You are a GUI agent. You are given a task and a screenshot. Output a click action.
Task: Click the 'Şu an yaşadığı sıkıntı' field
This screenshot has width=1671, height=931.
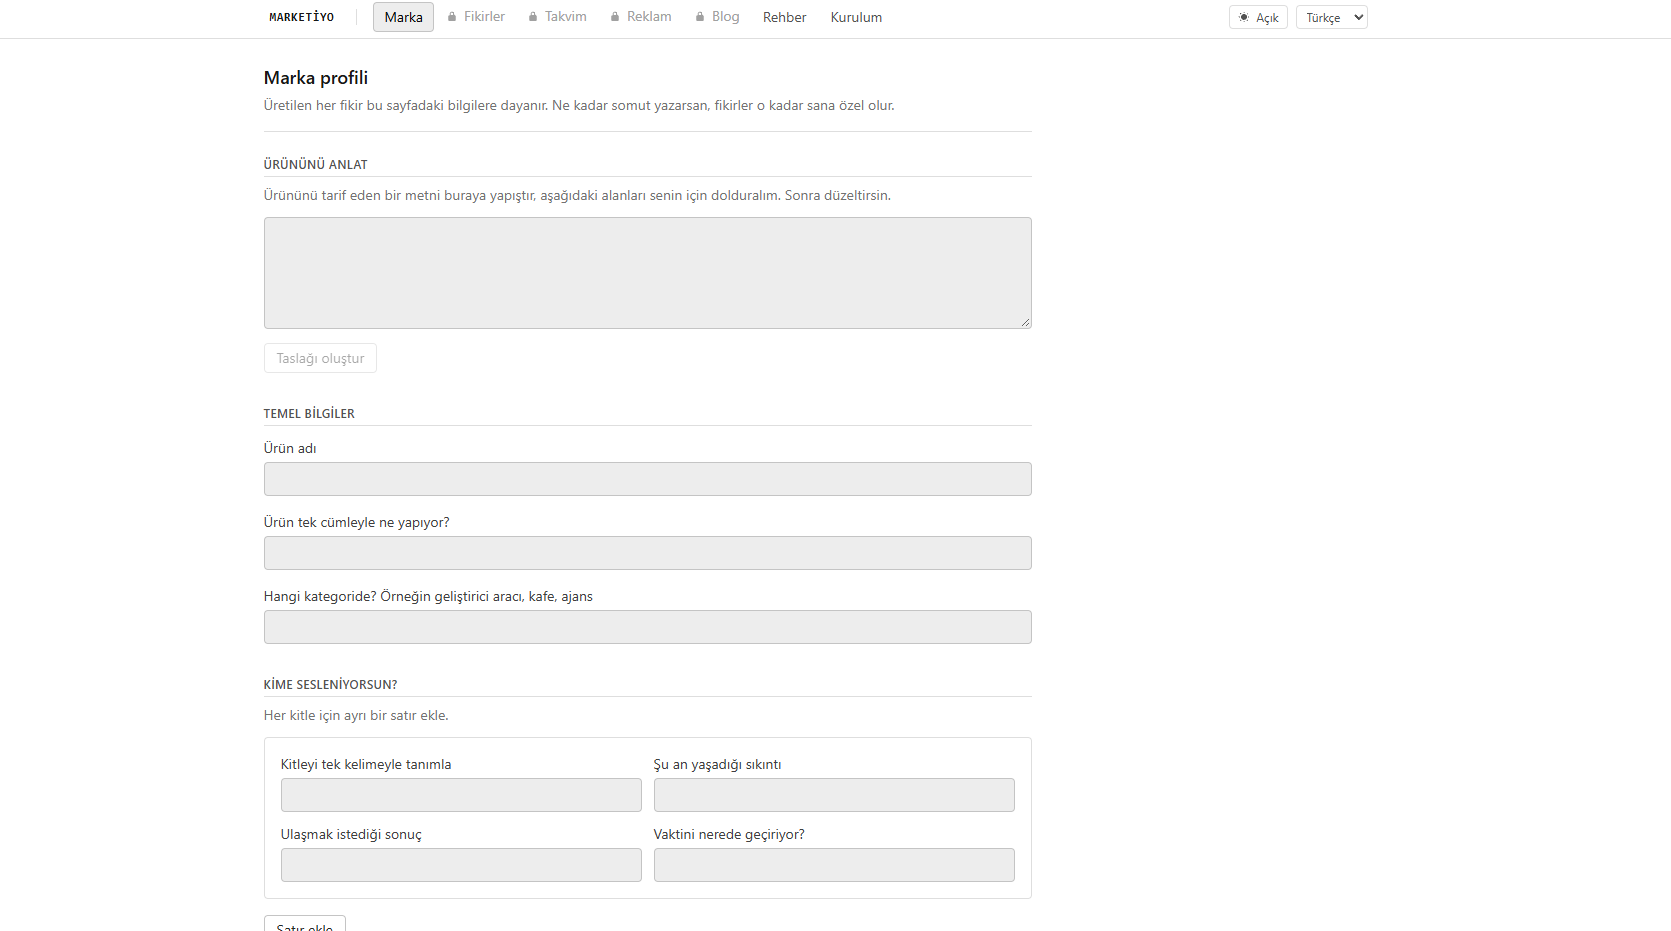click(834, 795)
